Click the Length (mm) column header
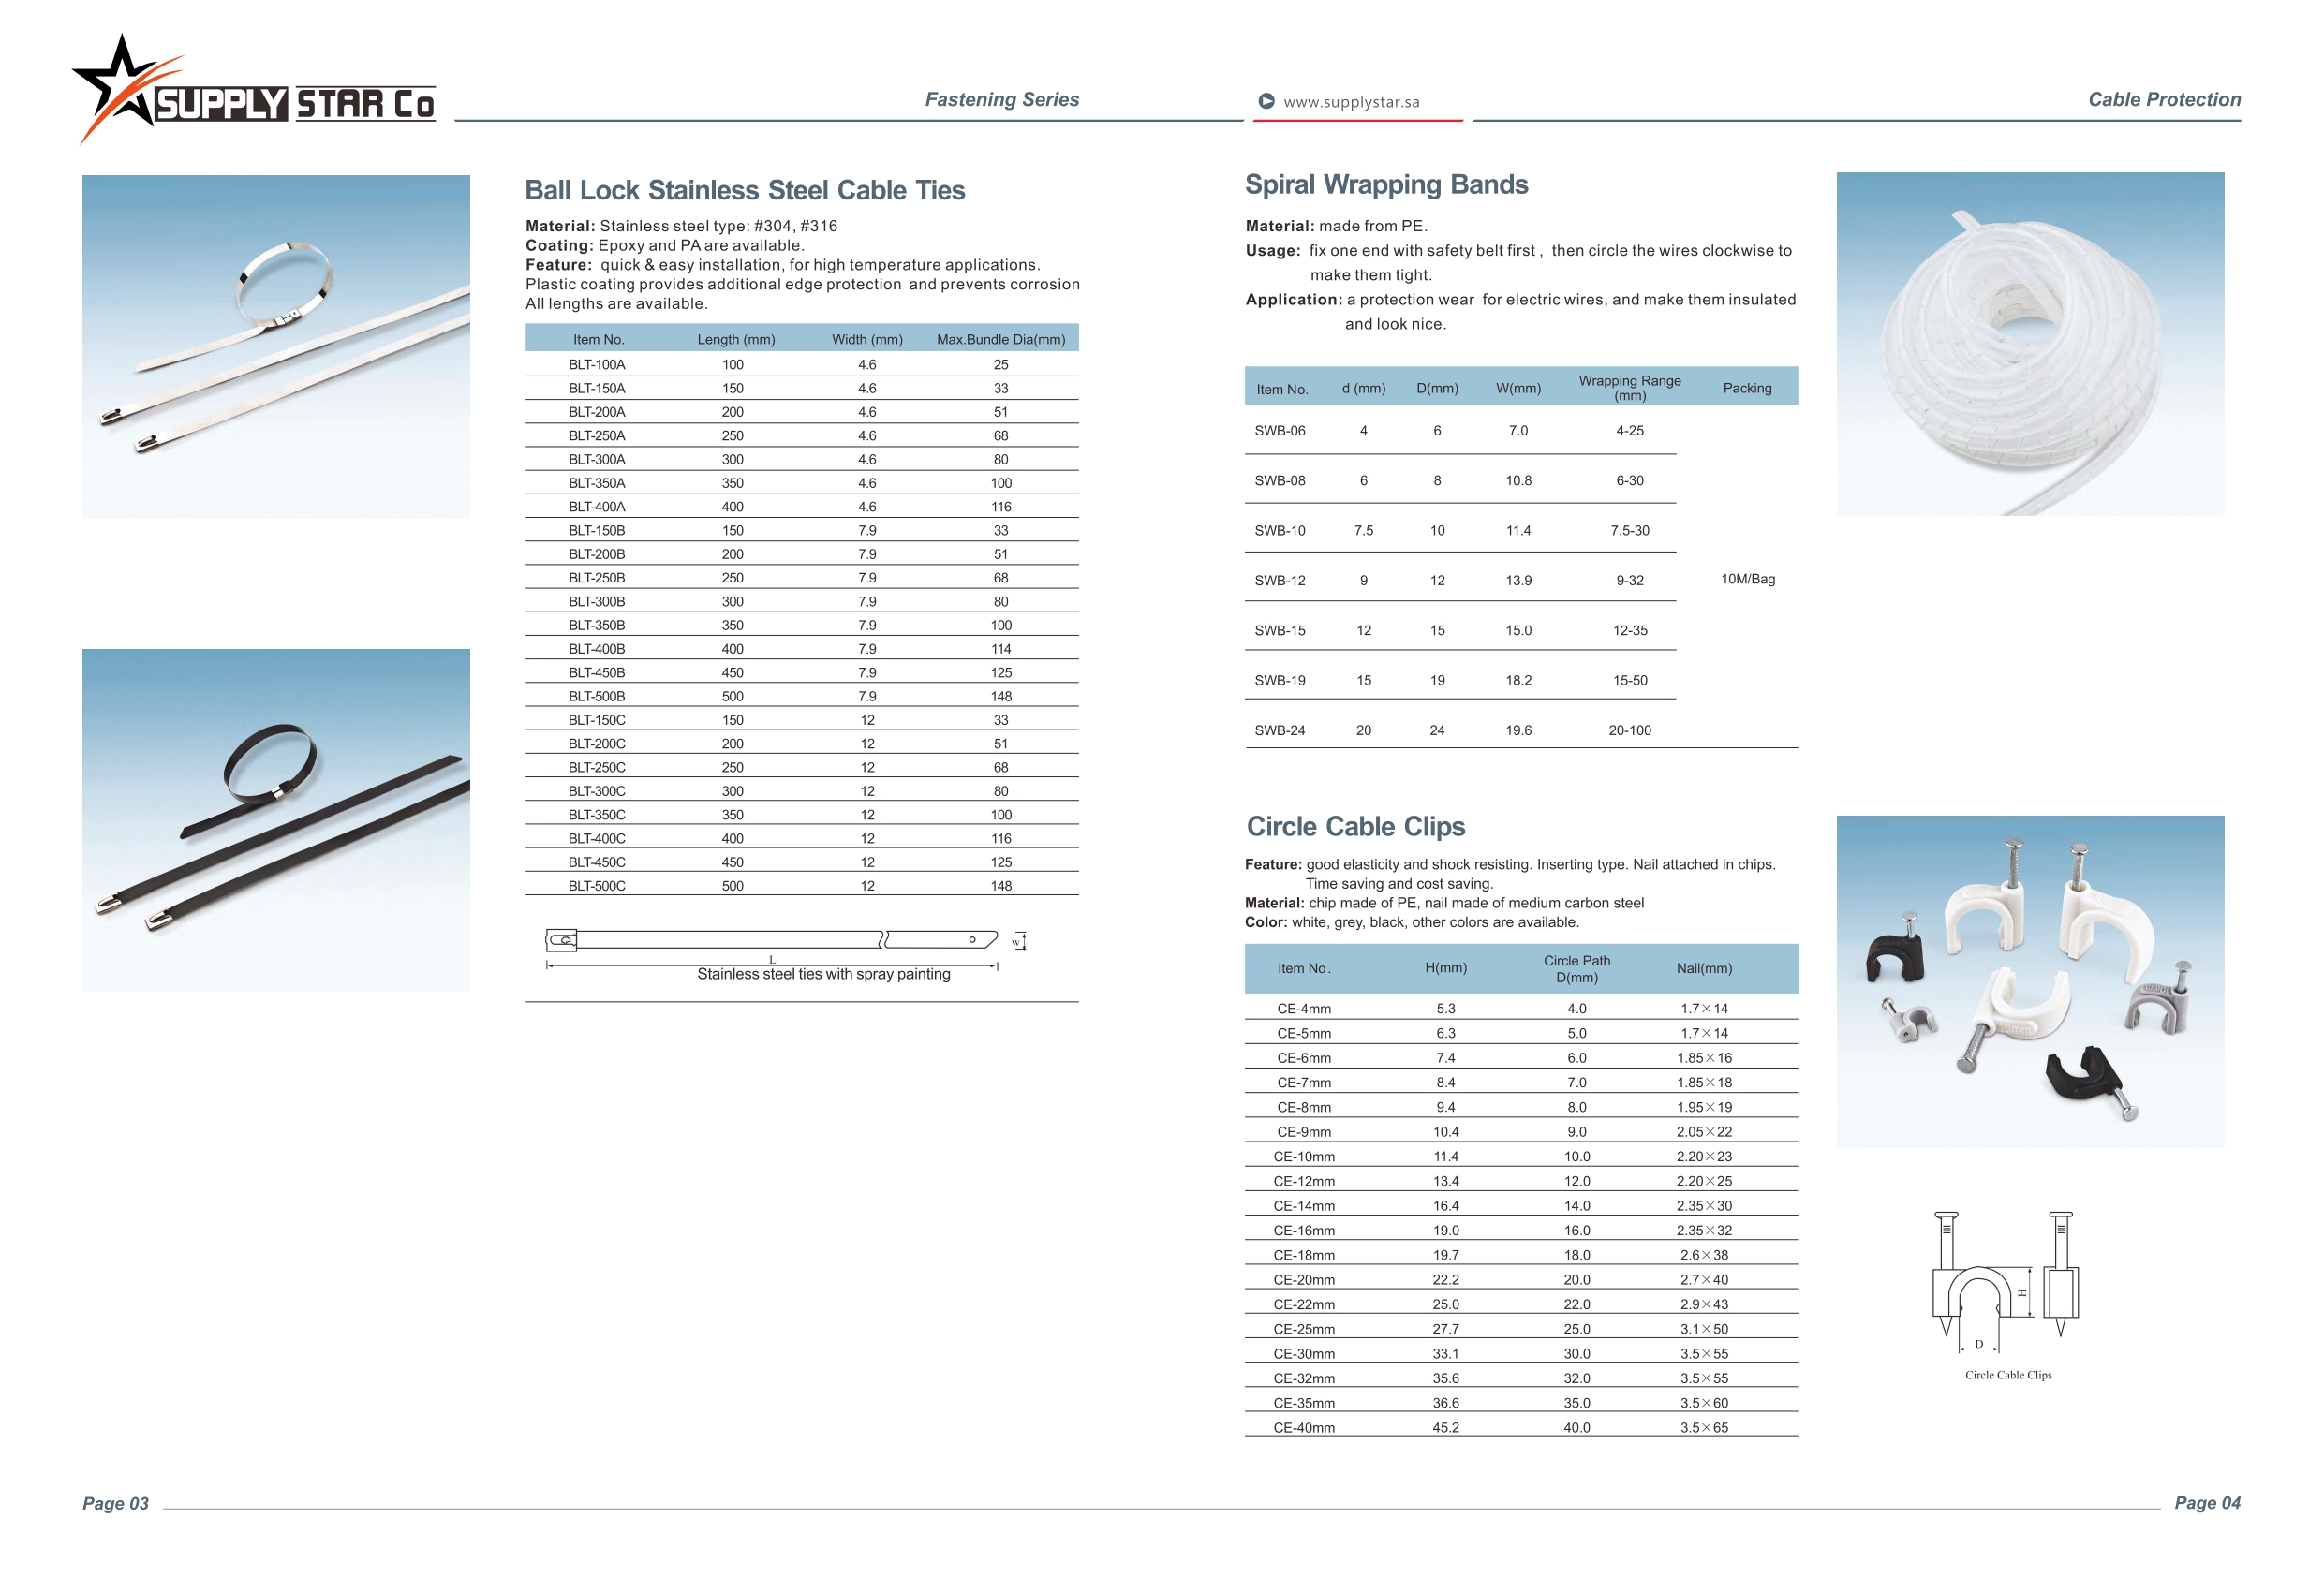This screenshot has height=1577, width=2324. coord(736,340)
